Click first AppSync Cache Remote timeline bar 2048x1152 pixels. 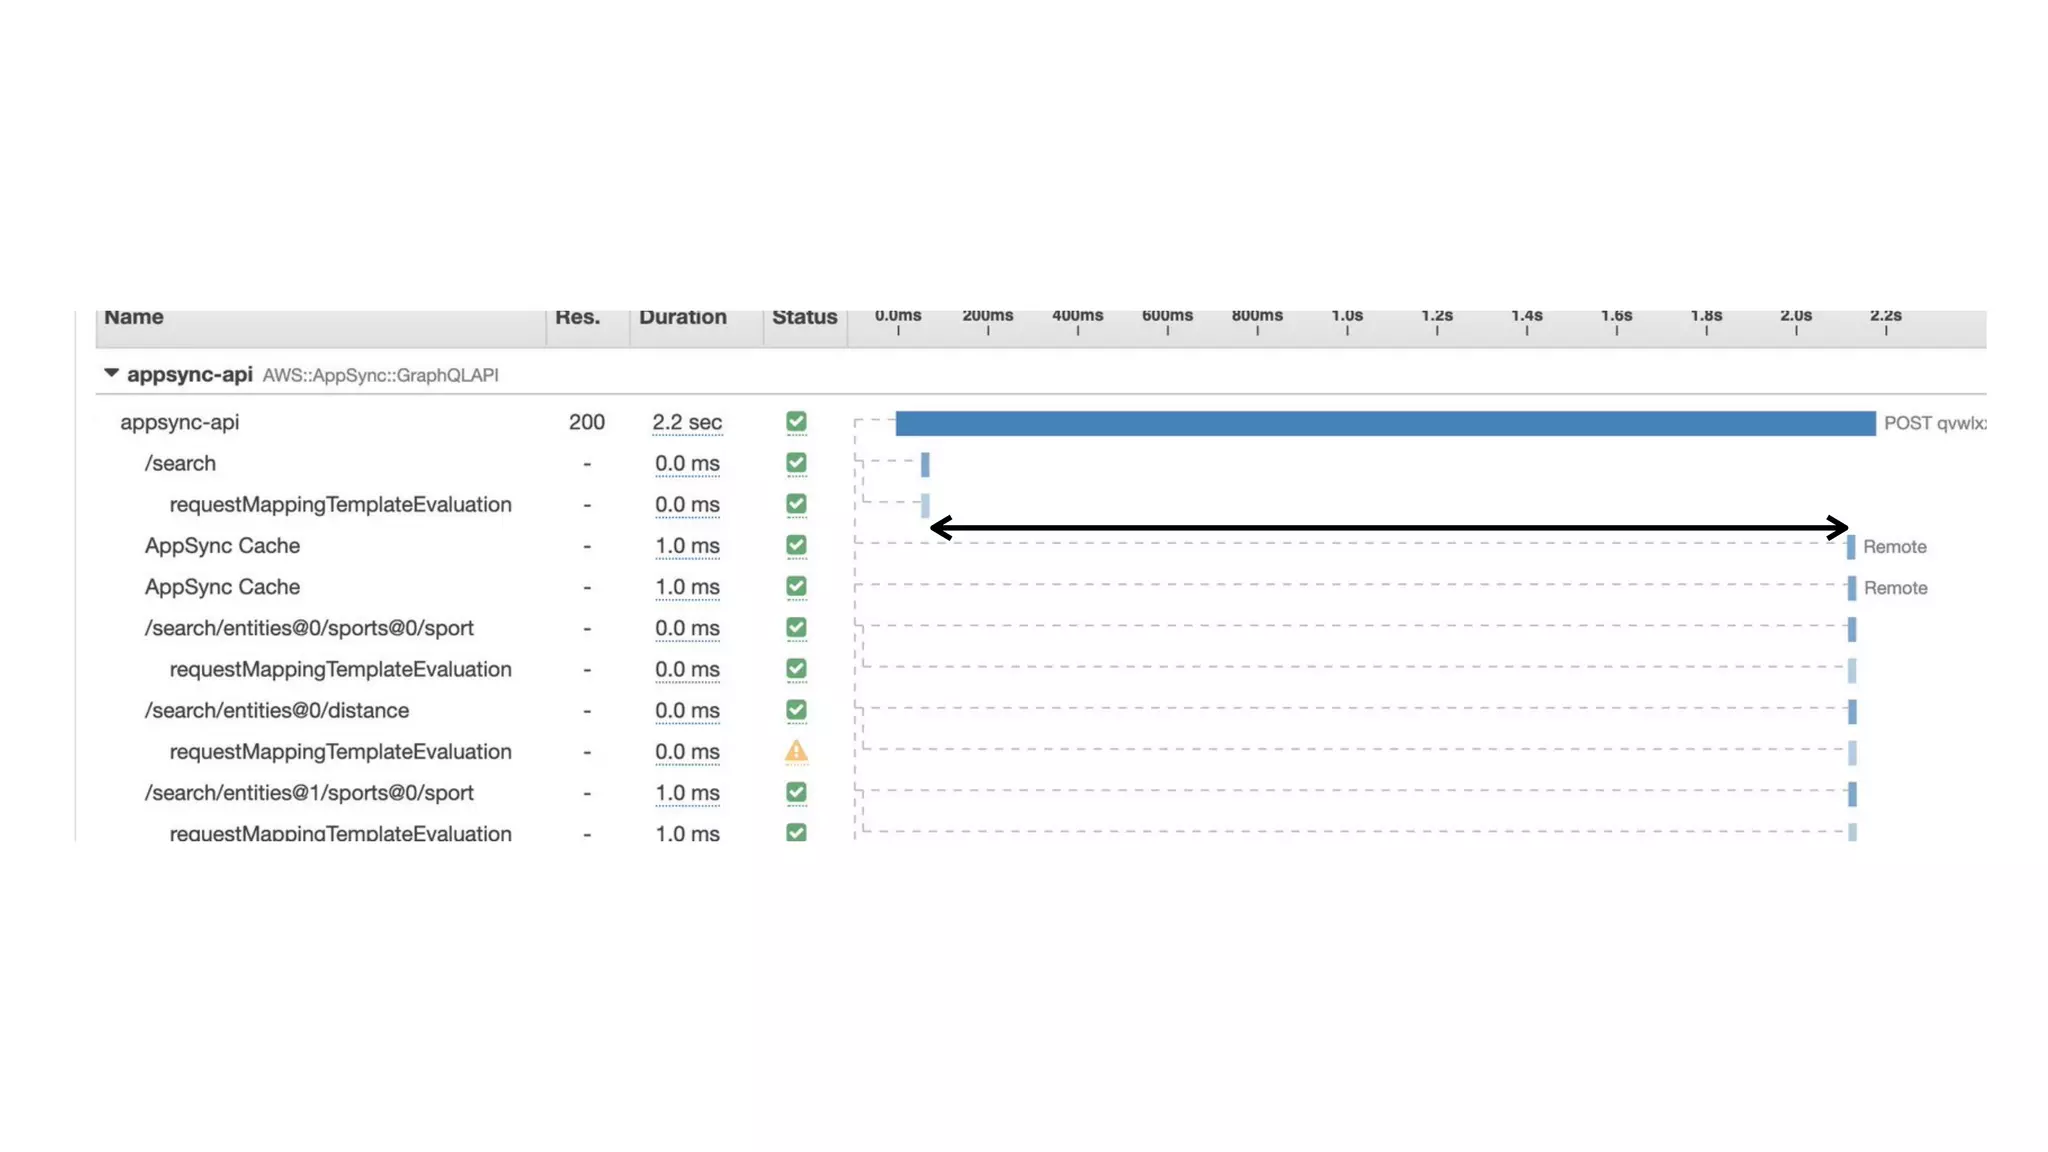[1851, 547]
